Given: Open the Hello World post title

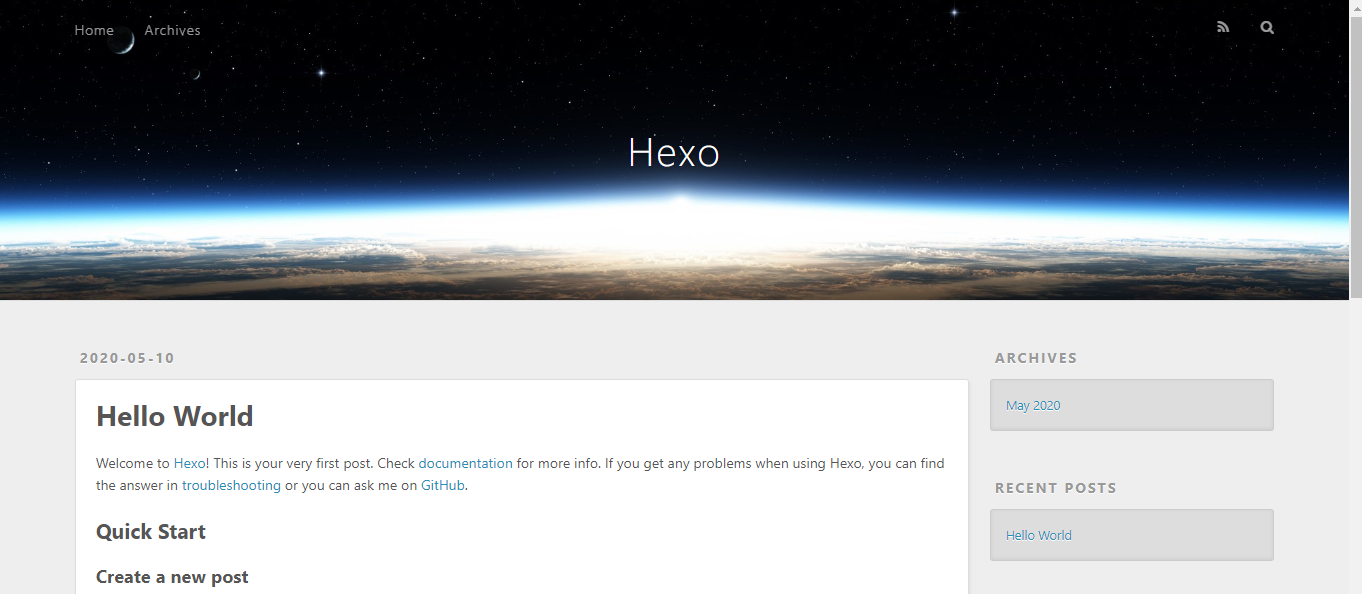Looking at the screenshot, I should 175,416.
